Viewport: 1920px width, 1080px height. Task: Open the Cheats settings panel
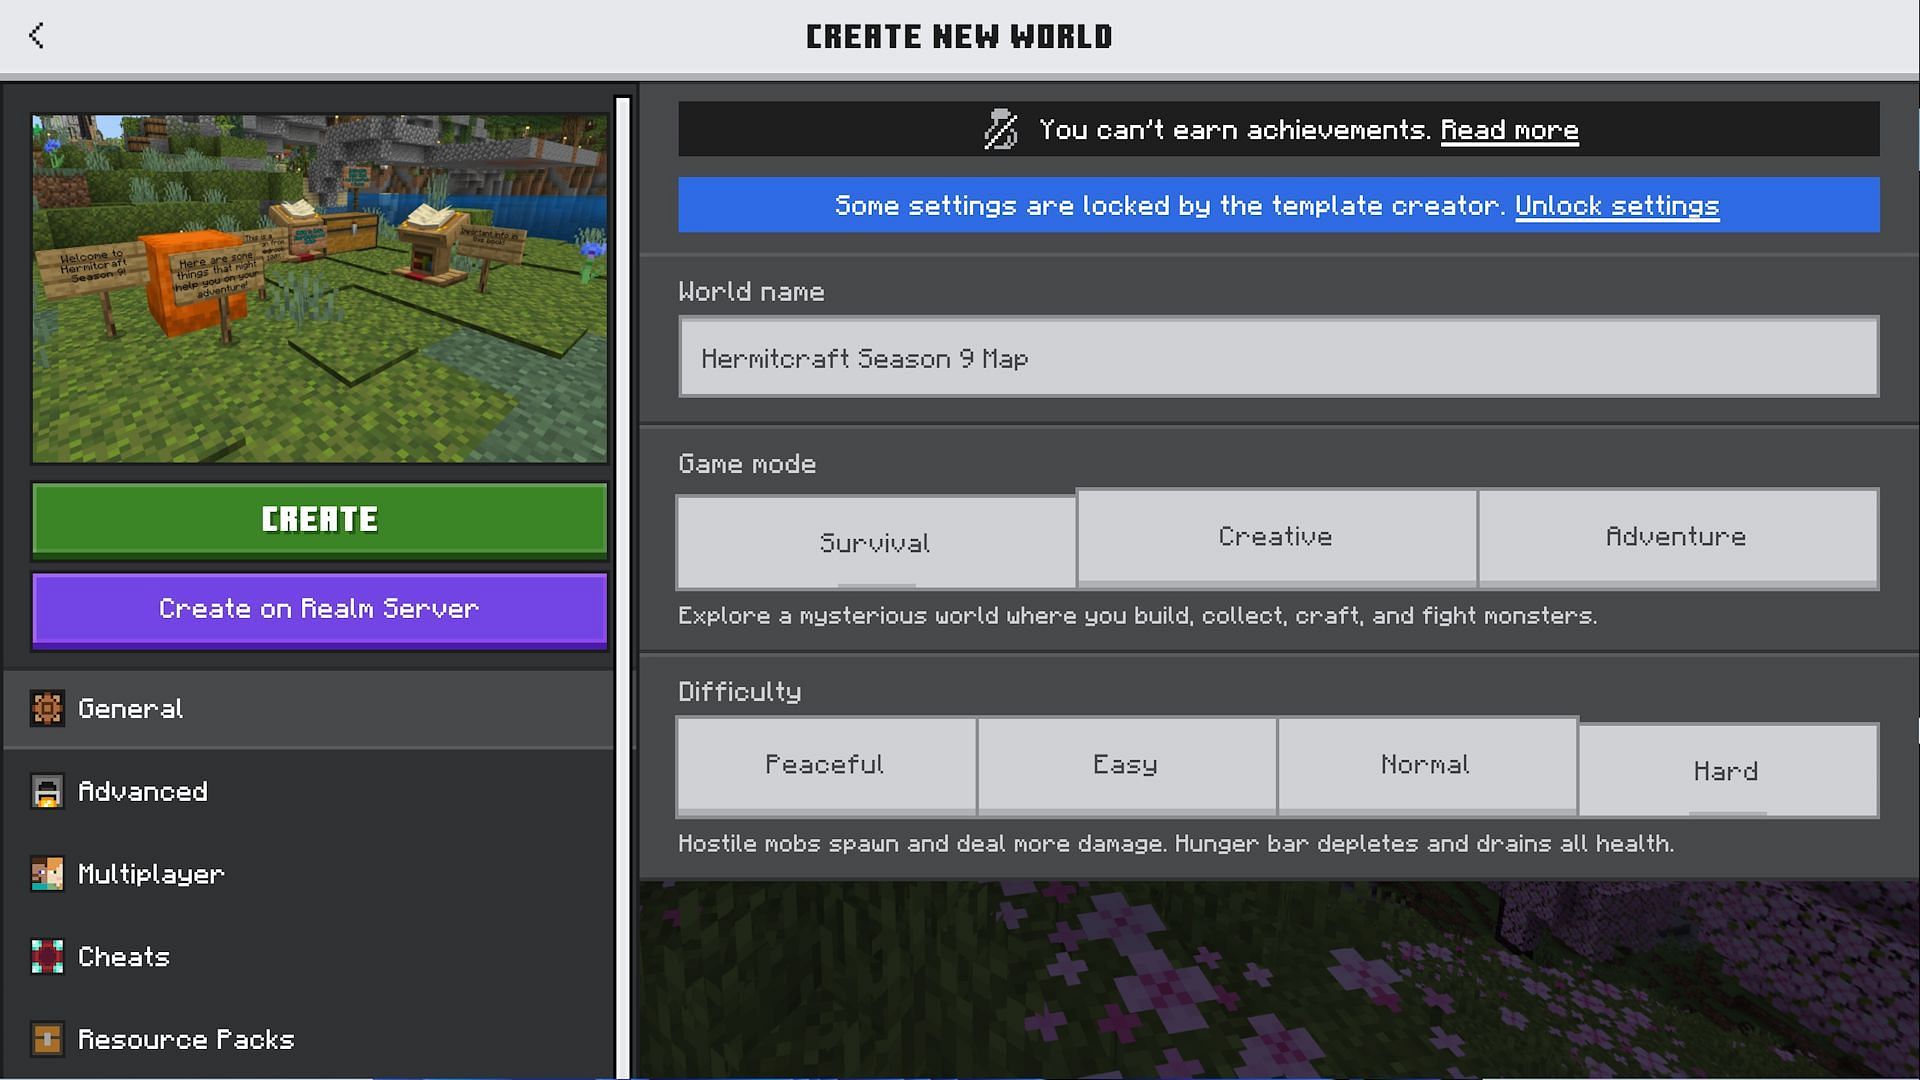tap(123, 956)
